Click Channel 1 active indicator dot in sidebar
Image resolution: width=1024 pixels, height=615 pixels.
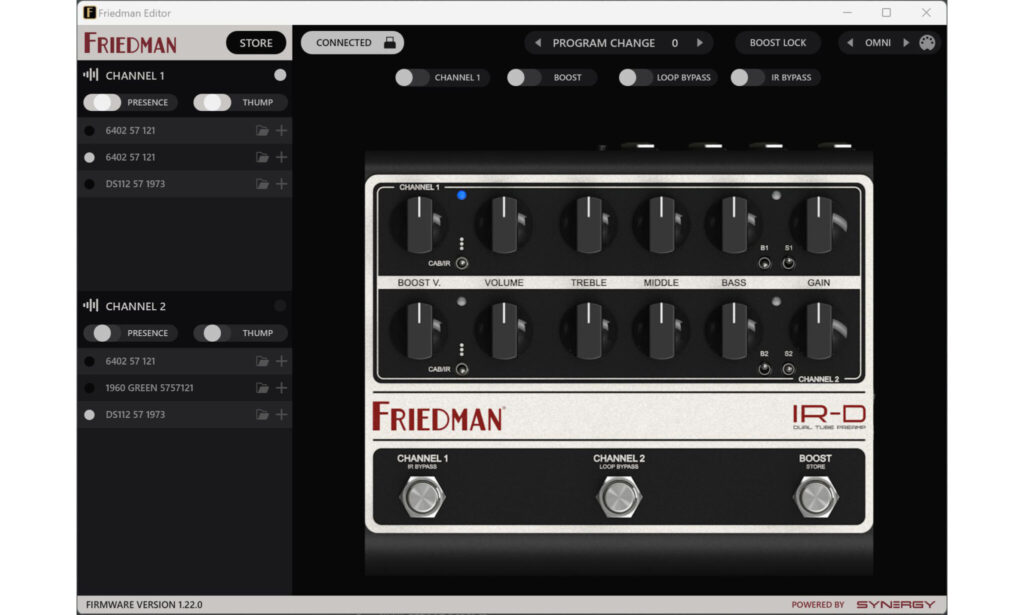point(280,75)
